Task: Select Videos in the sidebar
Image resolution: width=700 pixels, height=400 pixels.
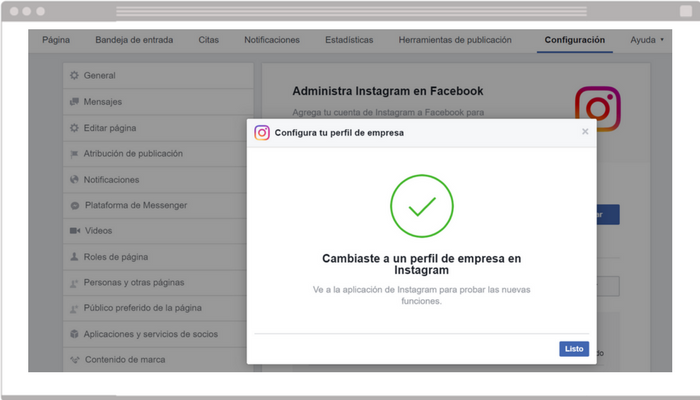Action: pyautogui.click(x=155, y=231)
